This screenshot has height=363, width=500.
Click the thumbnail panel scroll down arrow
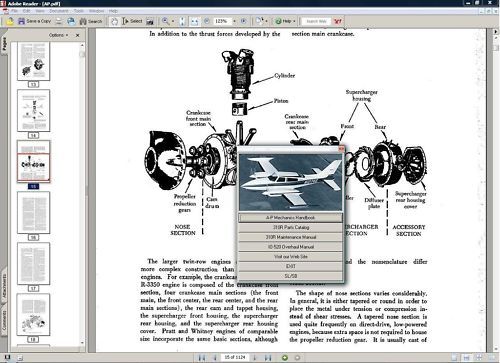(82, 342)
